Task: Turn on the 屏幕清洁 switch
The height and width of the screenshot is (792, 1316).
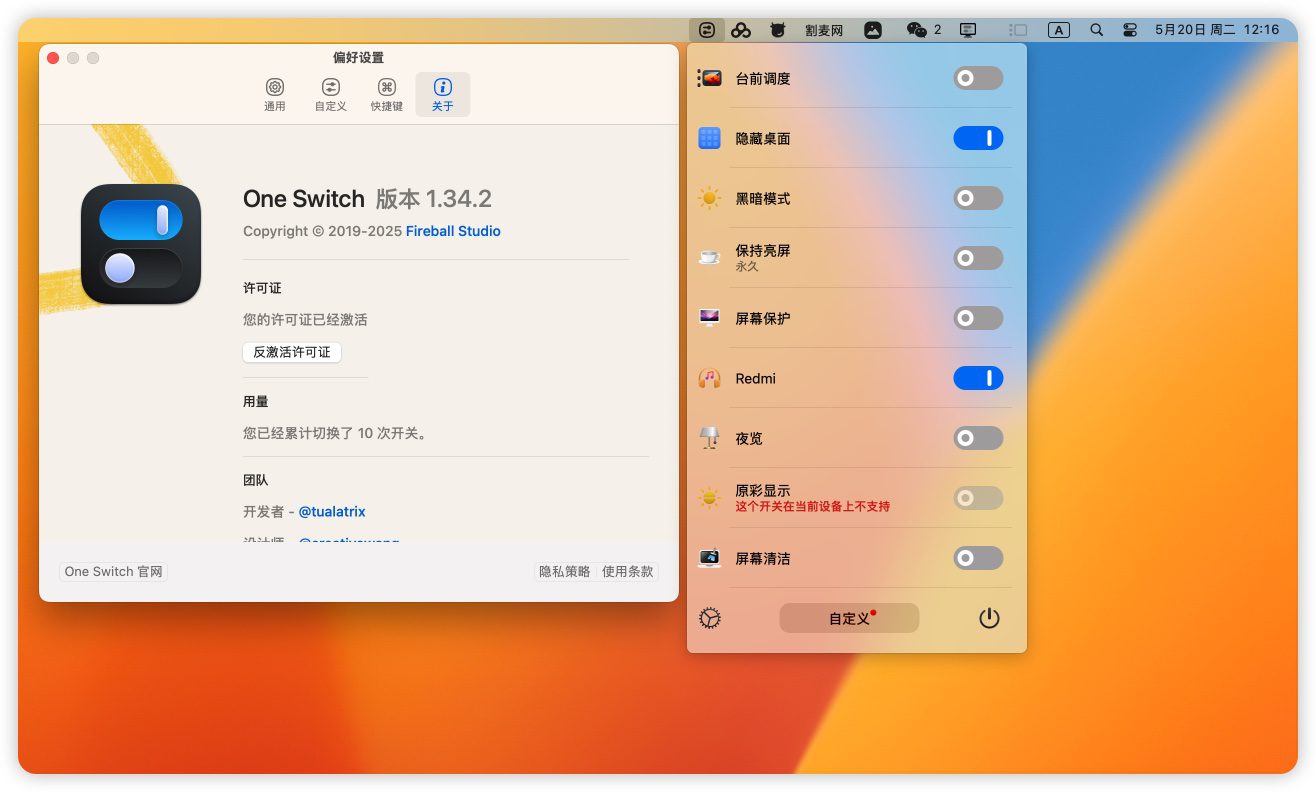Action: pyautogui.click(x=978, y=558)
